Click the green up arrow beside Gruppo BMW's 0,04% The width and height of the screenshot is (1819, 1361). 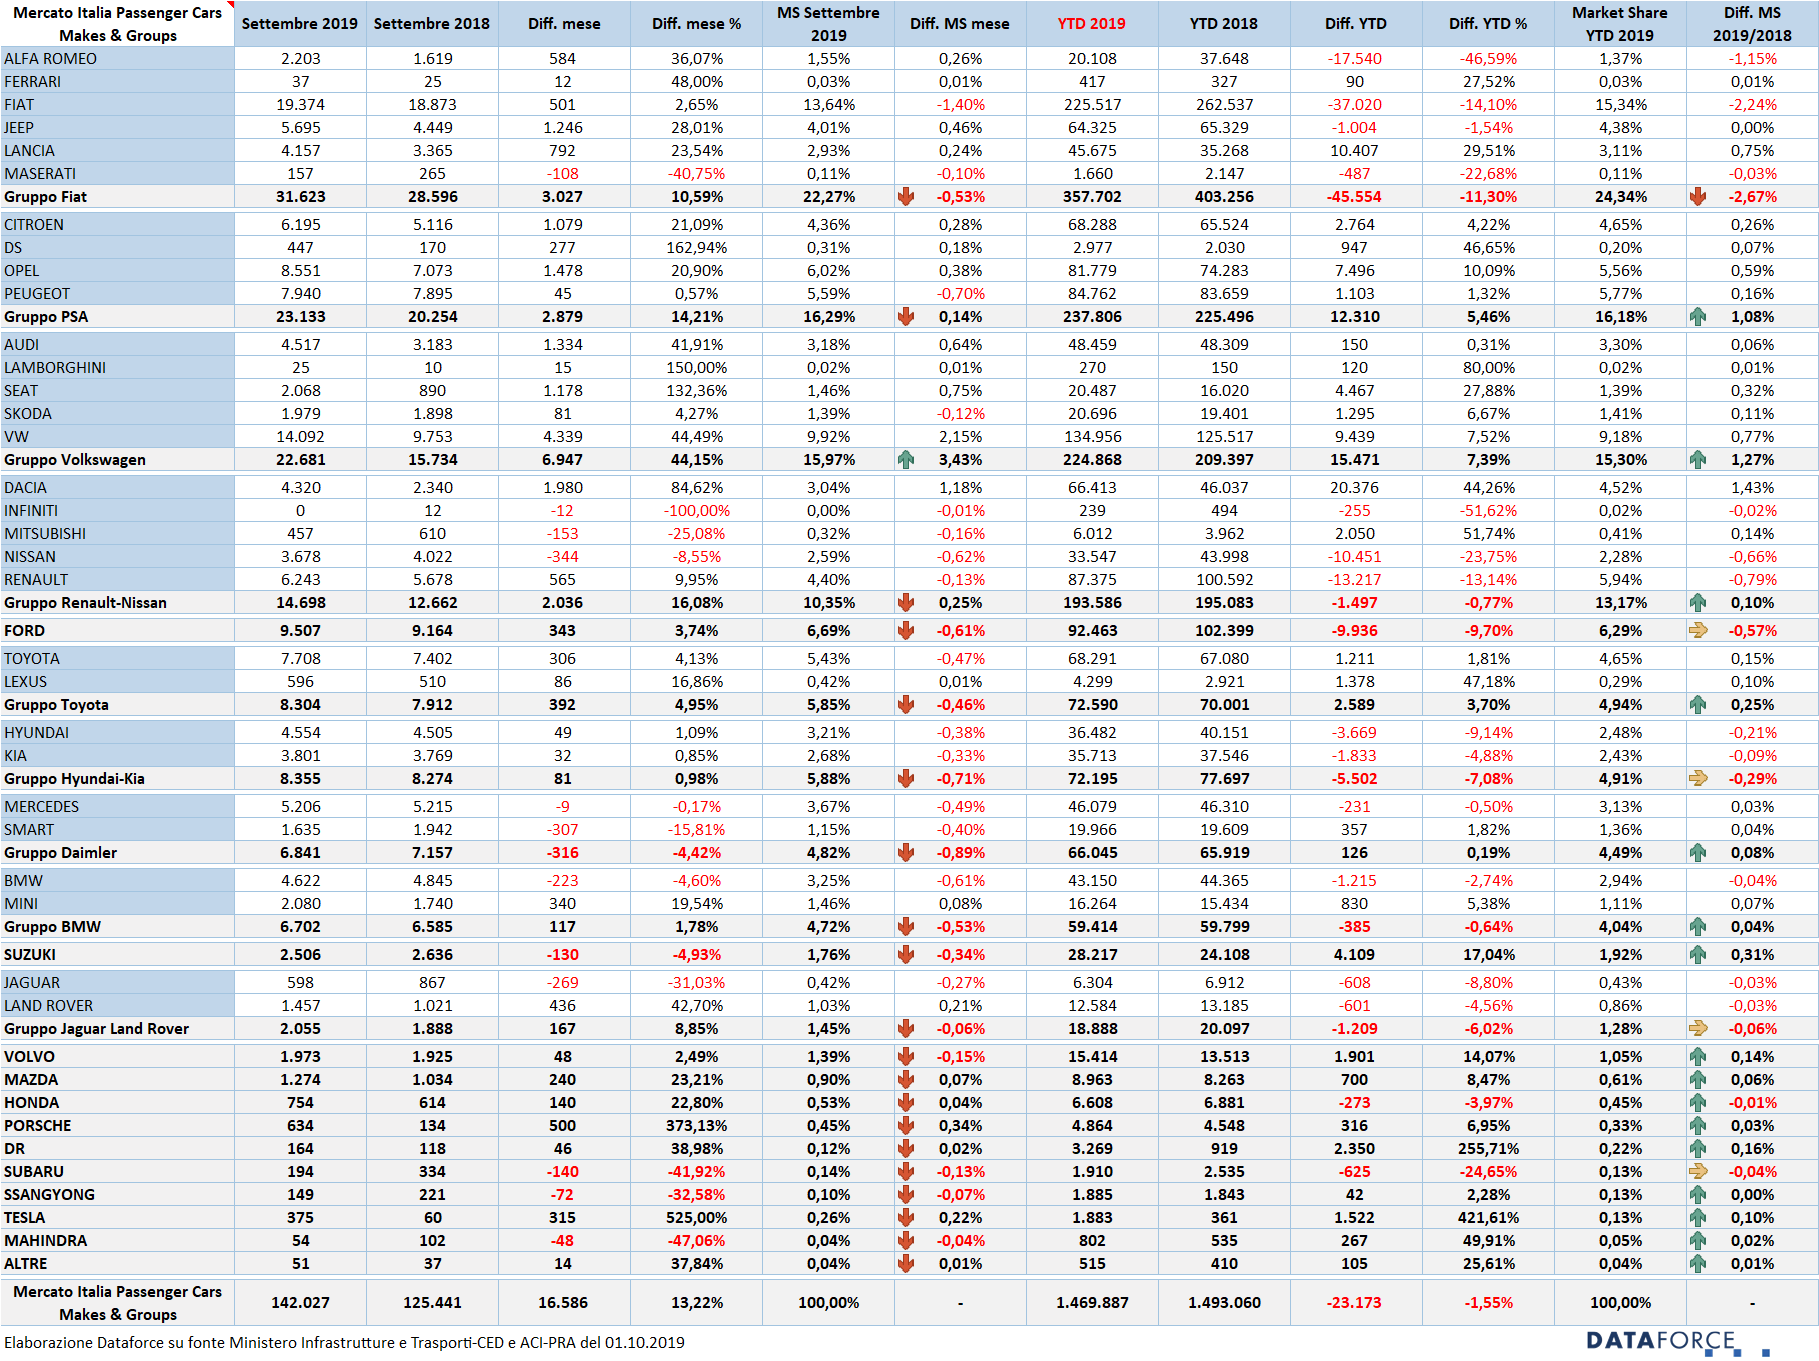tap(1698, 927)
